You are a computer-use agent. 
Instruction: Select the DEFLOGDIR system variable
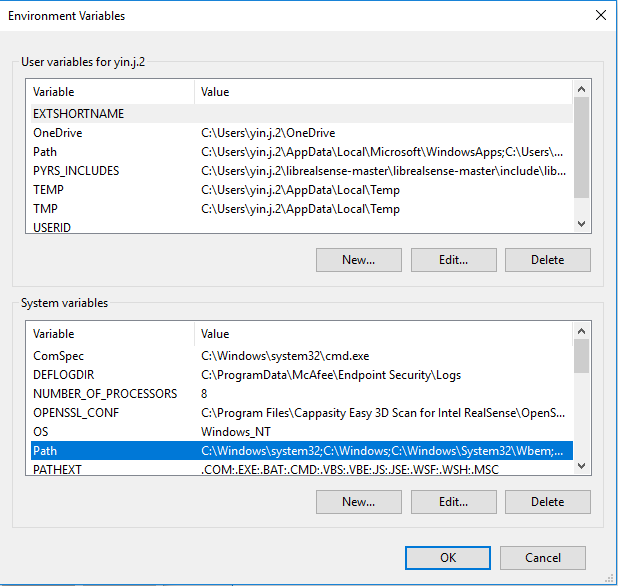[302, 375]
